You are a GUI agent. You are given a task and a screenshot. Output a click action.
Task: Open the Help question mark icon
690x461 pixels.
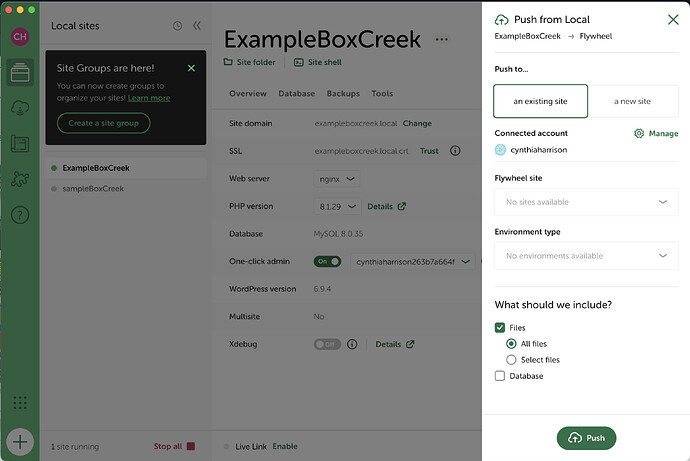point(20,215)
